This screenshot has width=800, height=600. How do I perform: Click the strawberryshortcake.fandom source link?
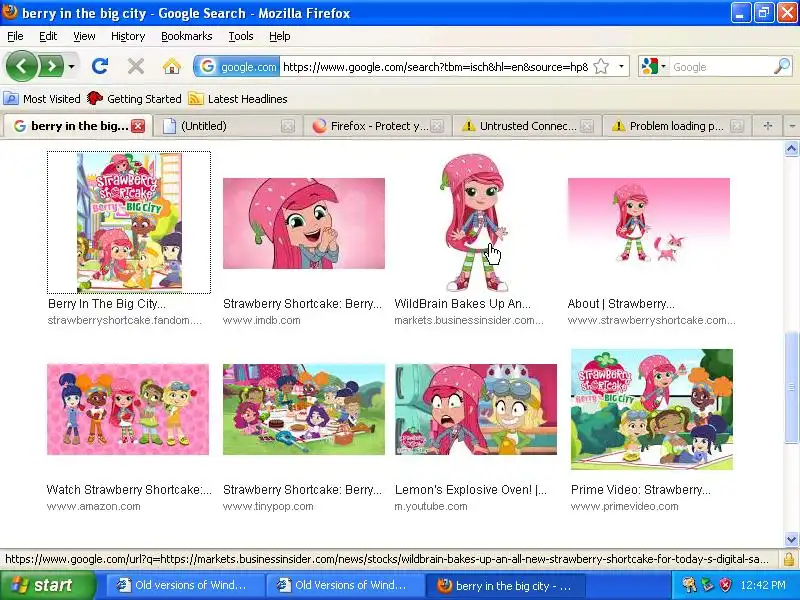(x=124, y=320)
